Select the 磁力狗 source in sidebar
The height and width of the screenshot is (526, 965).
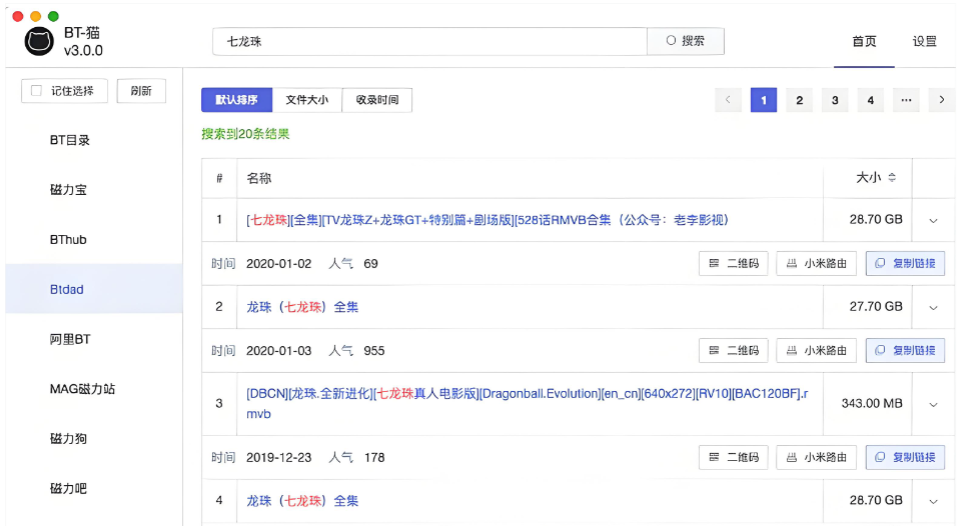pyautogui.click(x=69, y=439)
